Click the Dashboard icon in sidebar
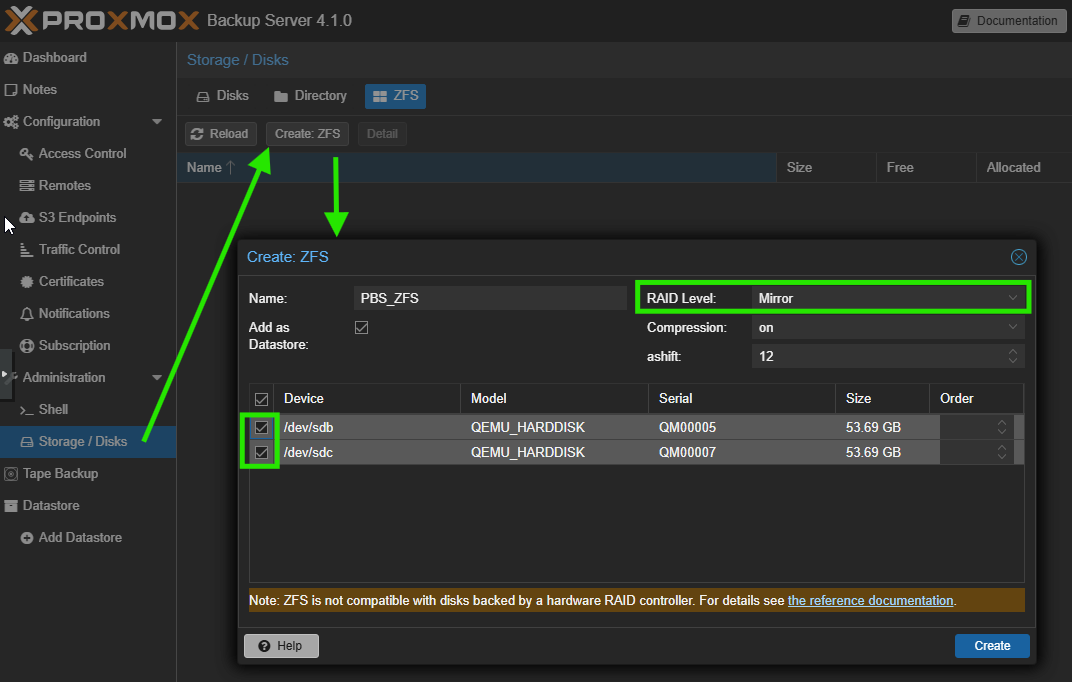The image size is (1072, 682). tap(11, 58)
